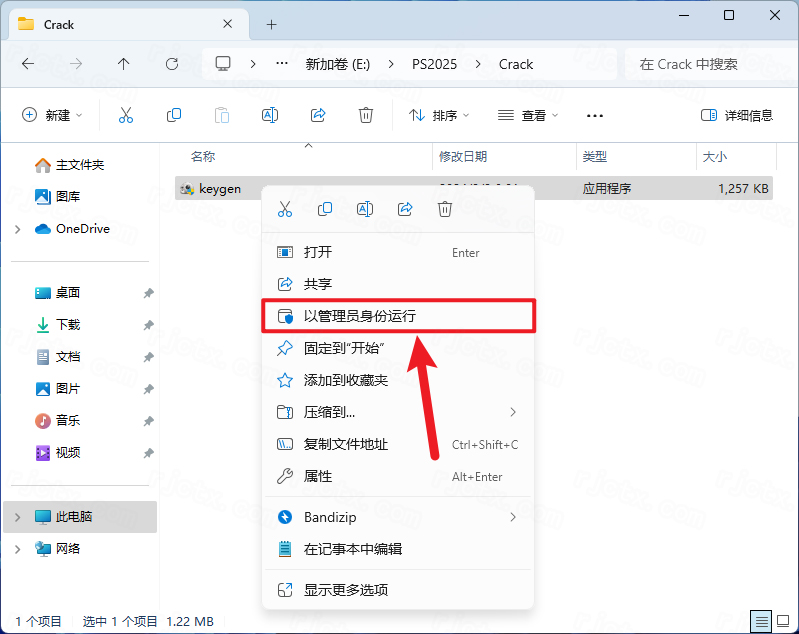799x634 pixels.
Task: Click PS2025 in the breadcrumb path
Action: pos(434,64)
